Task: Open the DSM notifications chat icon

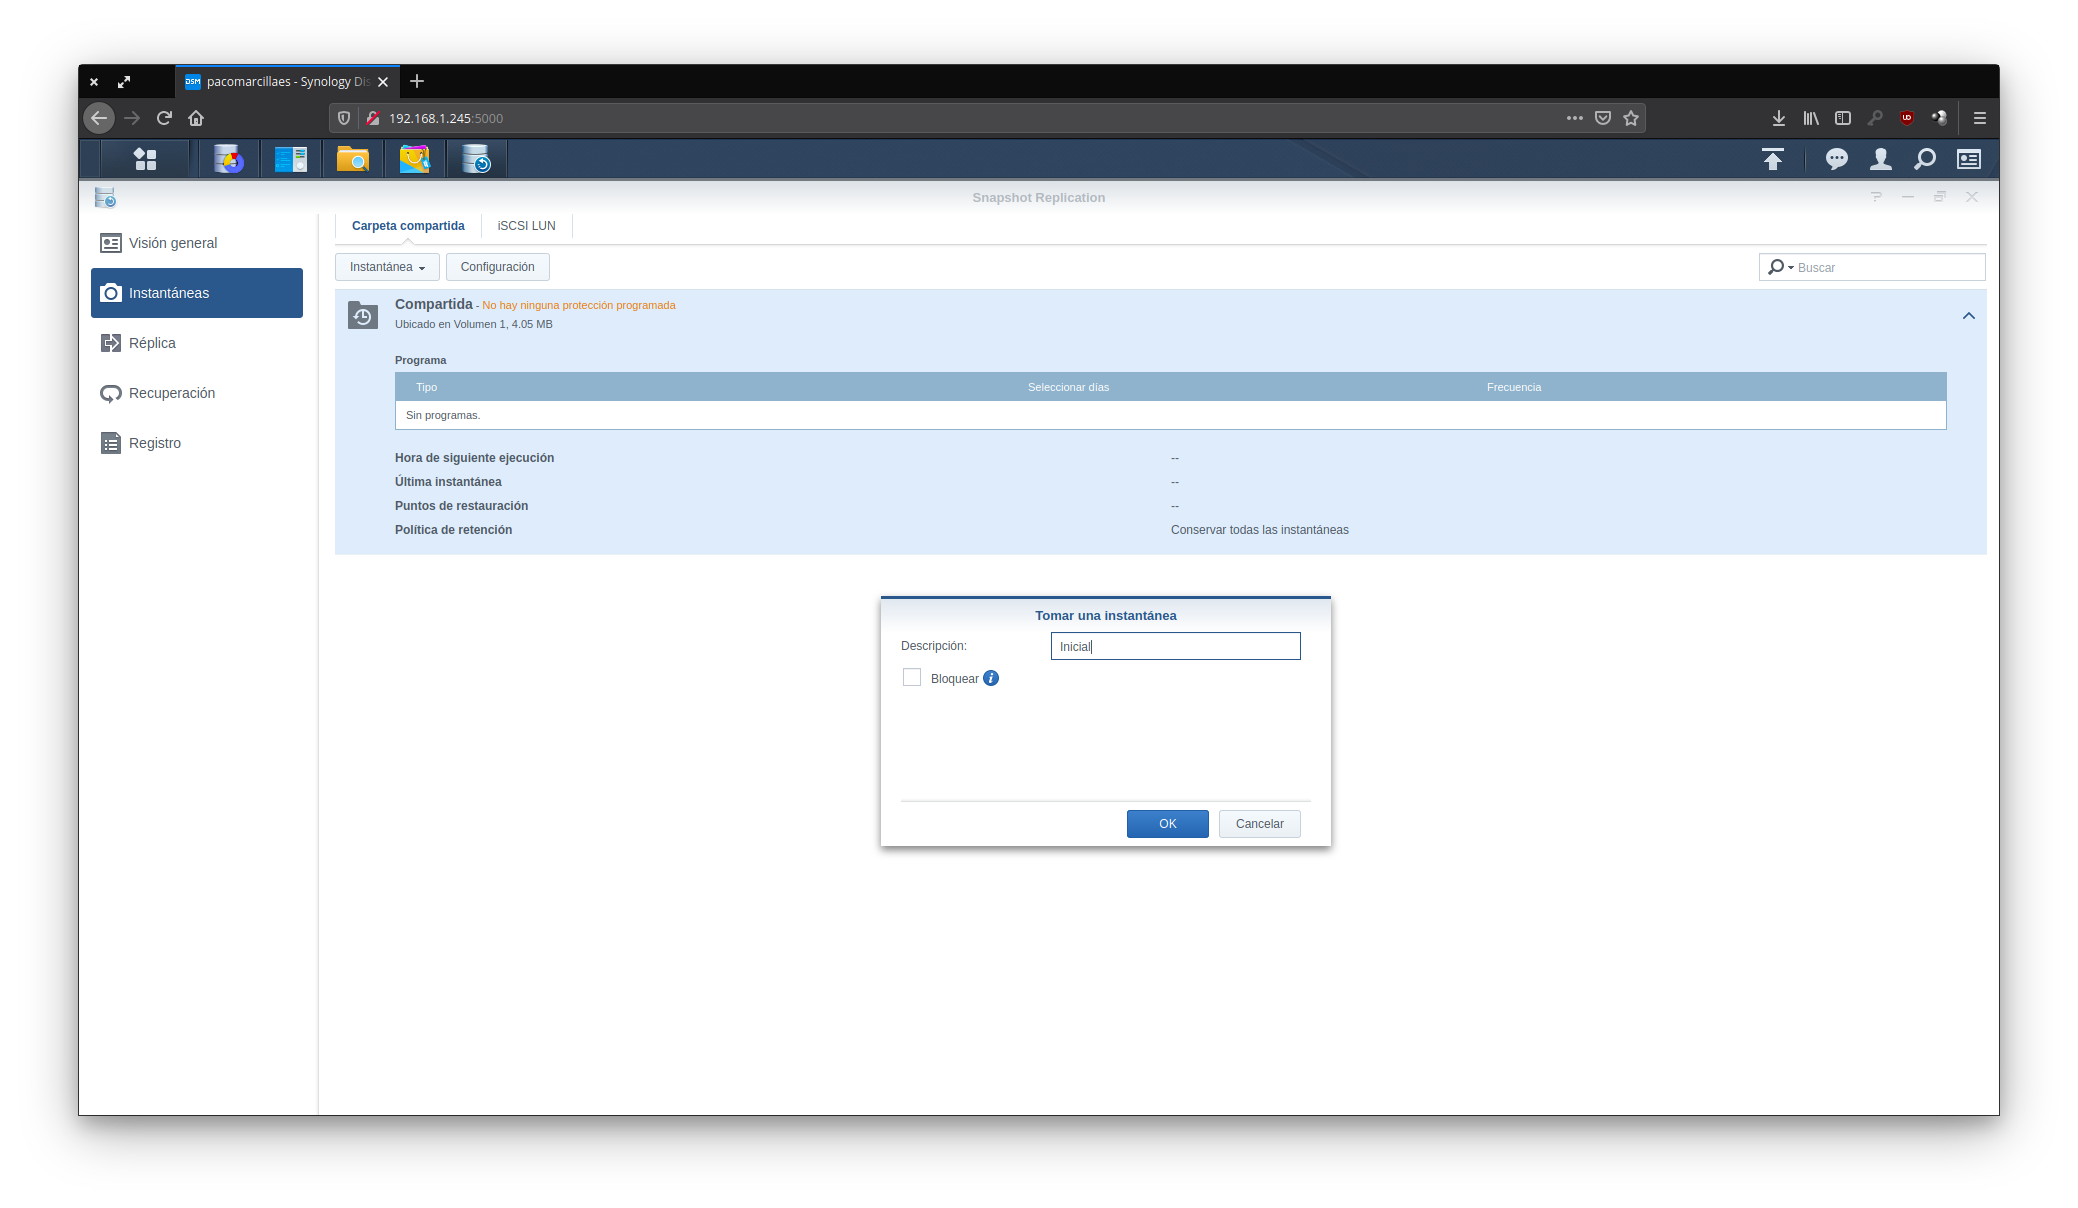Action: pos(1836,159)
